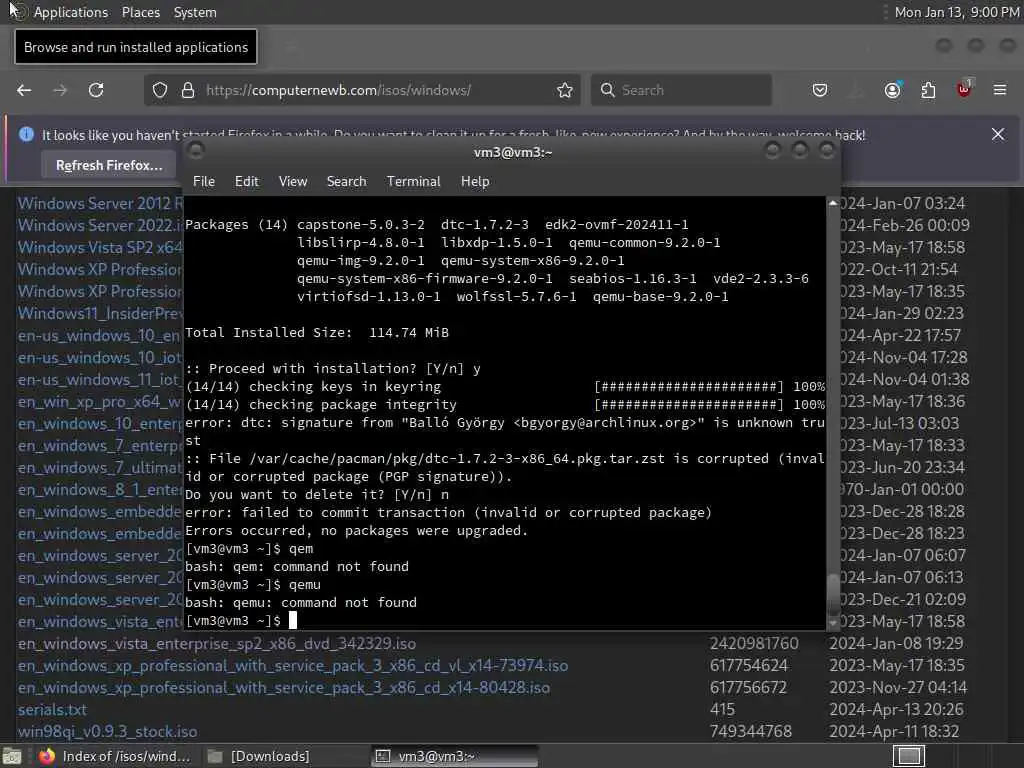
Task: Switch to vm3@vm3:~ taskbar entry
Action: pos(455,756)
